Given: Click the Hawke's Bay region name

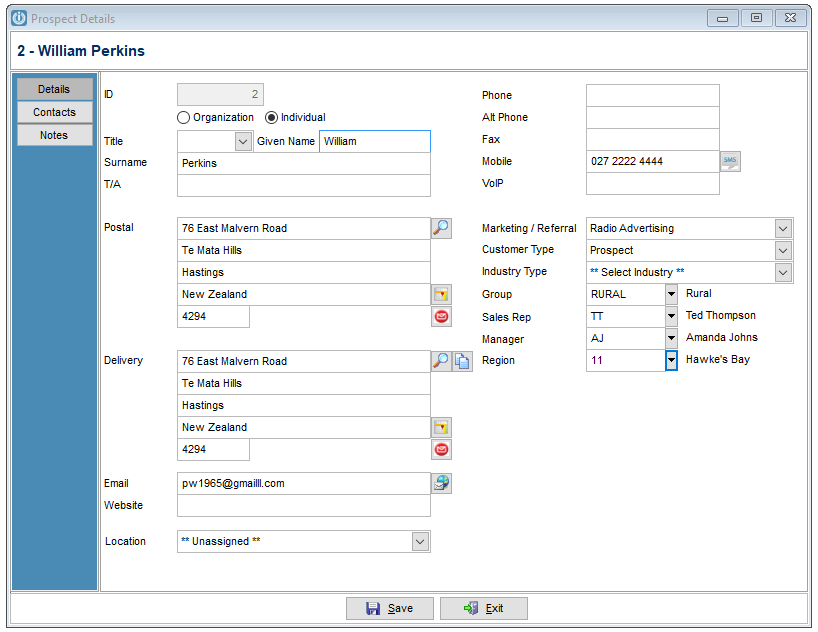Looking at the screenshot, I should click(717, 359).
